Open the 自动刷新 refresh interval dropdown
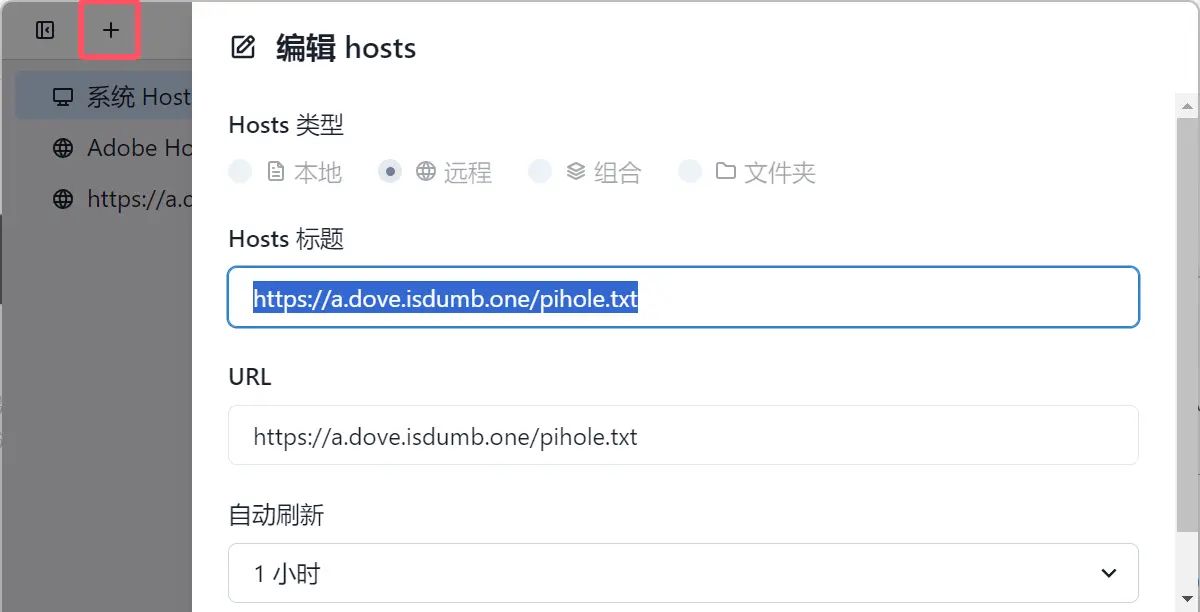 click(x=683, y=572)
